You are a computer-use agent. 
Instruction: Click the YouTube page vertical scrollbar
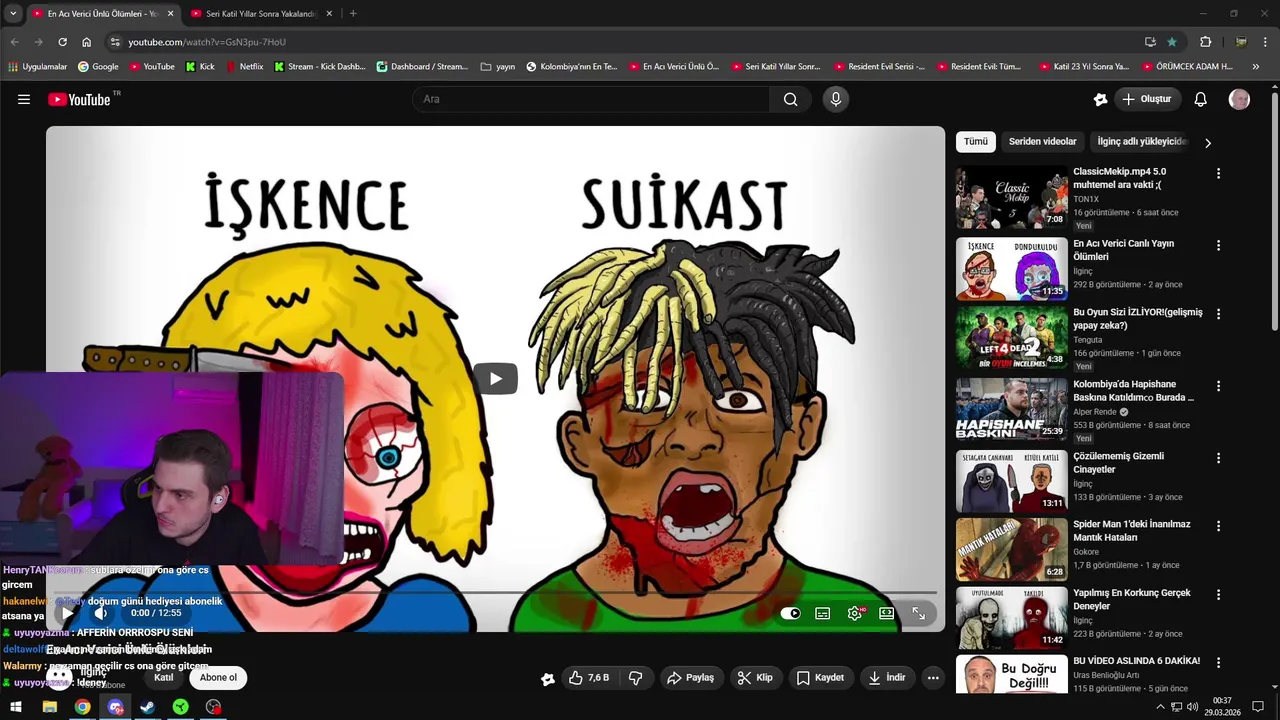pos(1274,210)
